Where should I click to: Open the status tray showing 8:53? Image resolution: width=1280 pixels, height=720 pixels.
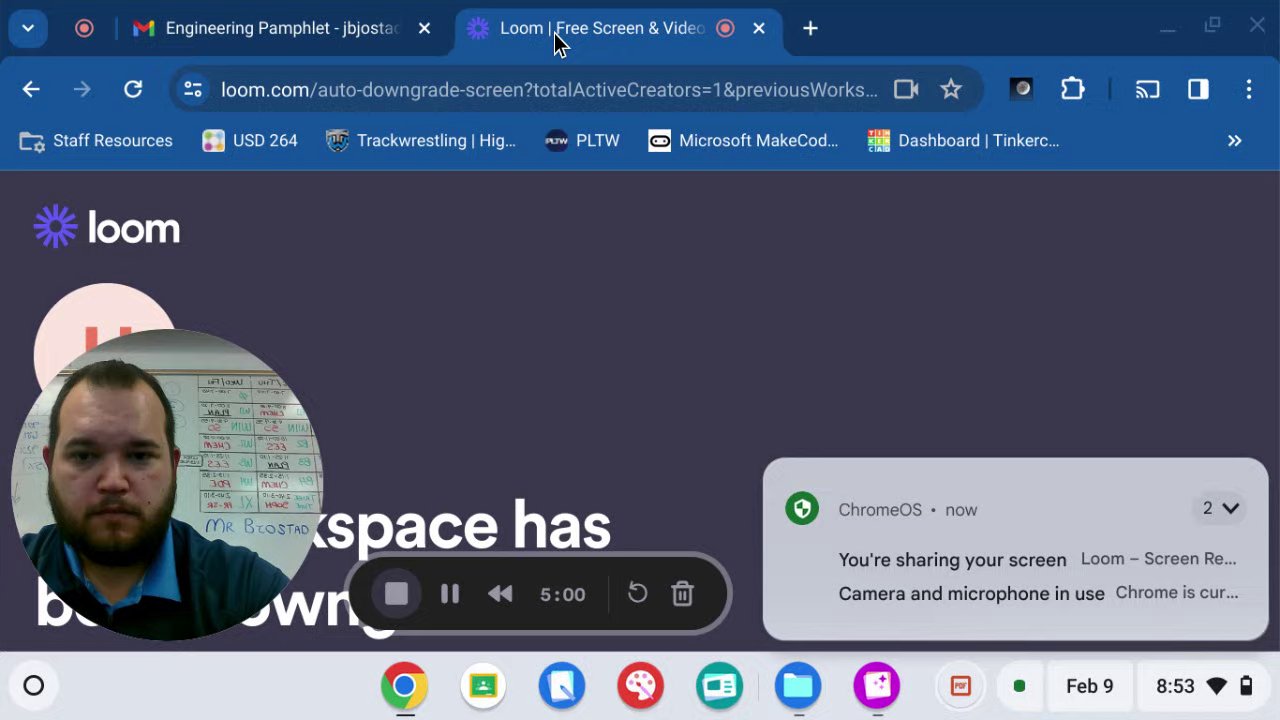click(1205, 686)
